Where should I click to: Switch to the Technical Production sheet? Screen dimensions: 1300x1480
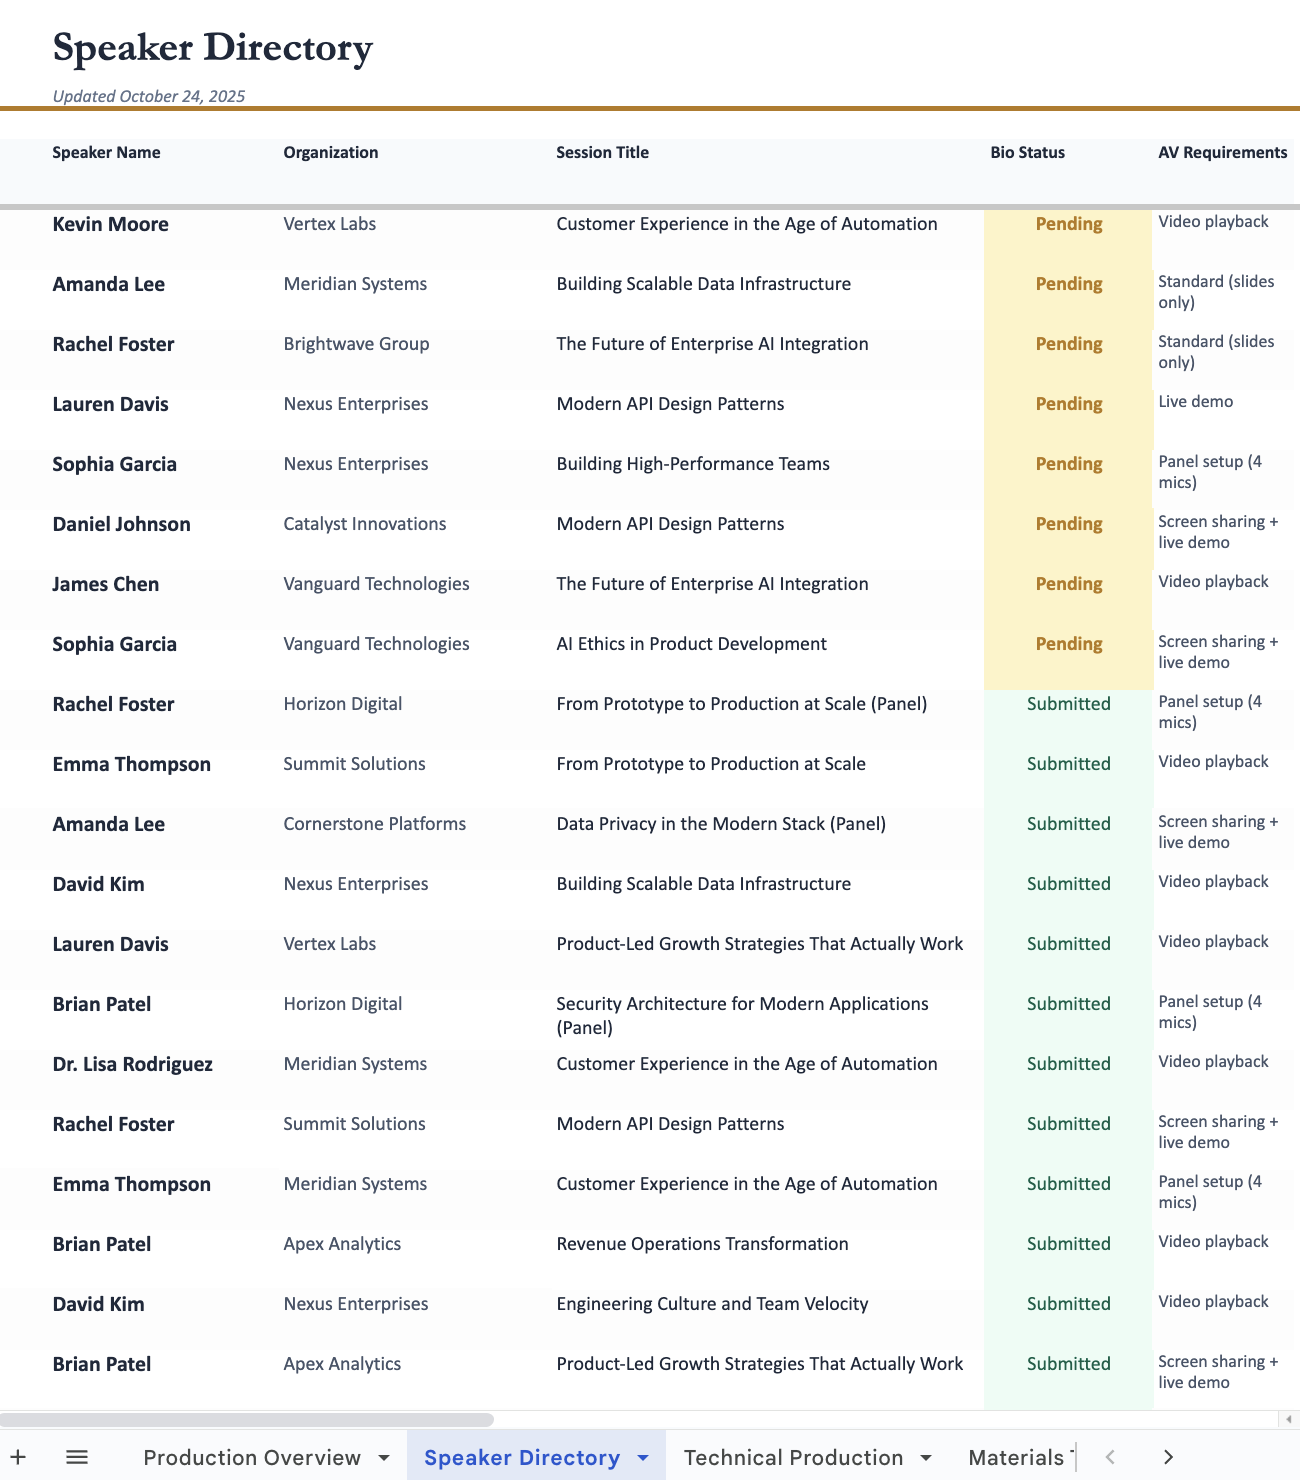click(x=795, y=1457)
